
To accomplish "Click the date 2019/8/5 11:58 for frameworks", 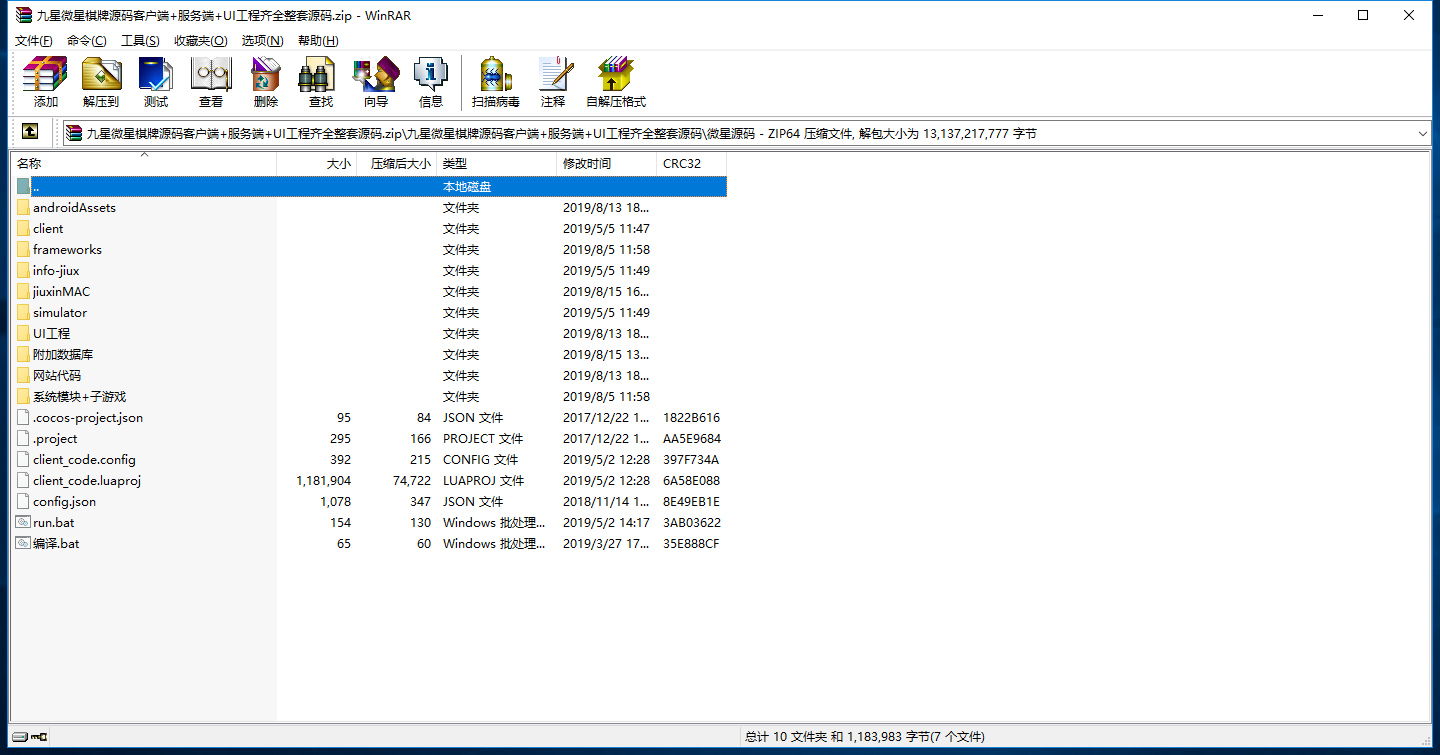I will 606,250.
